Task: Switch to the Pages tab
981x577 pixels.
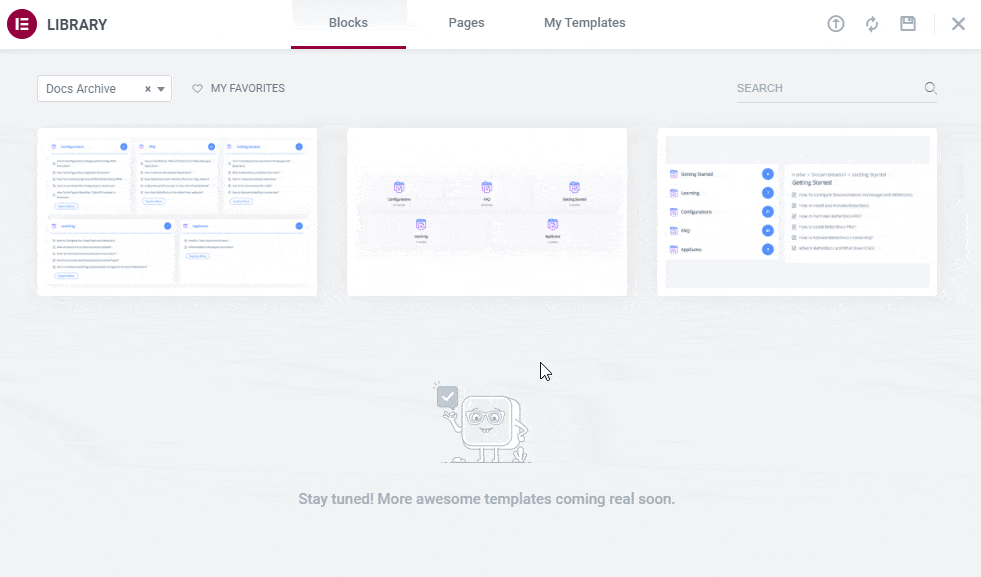Action: click(x=466, y=22)
